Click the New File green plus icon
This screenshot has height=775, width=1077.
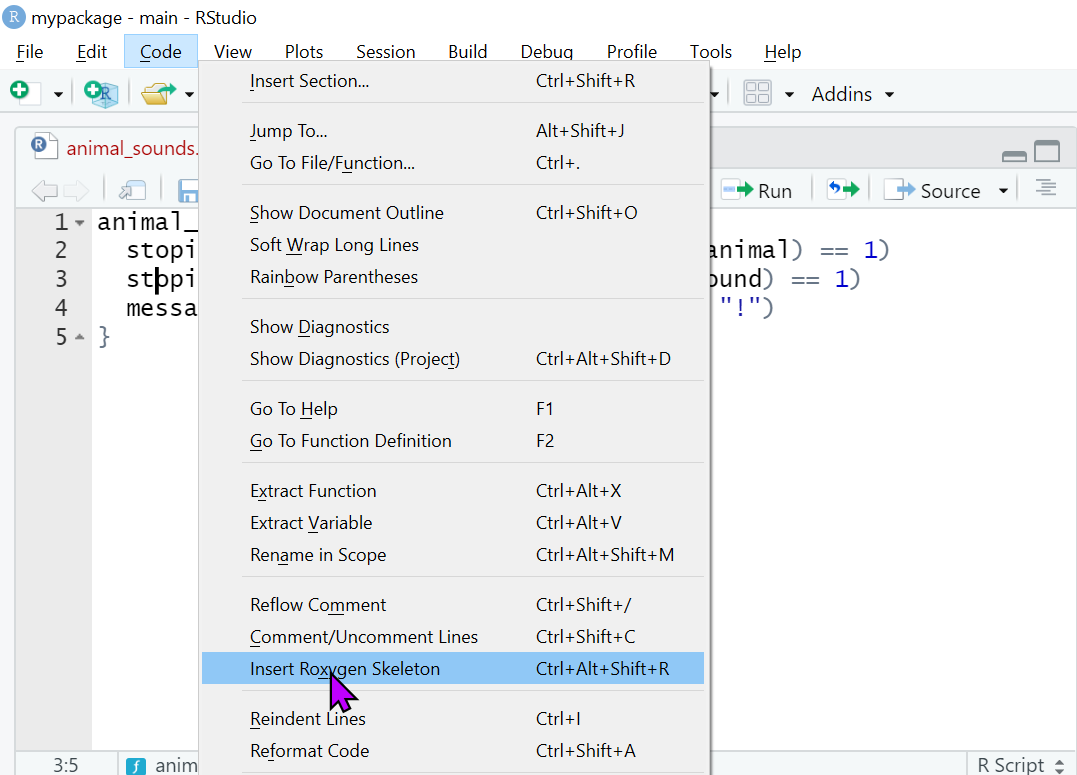pos(21,93)
